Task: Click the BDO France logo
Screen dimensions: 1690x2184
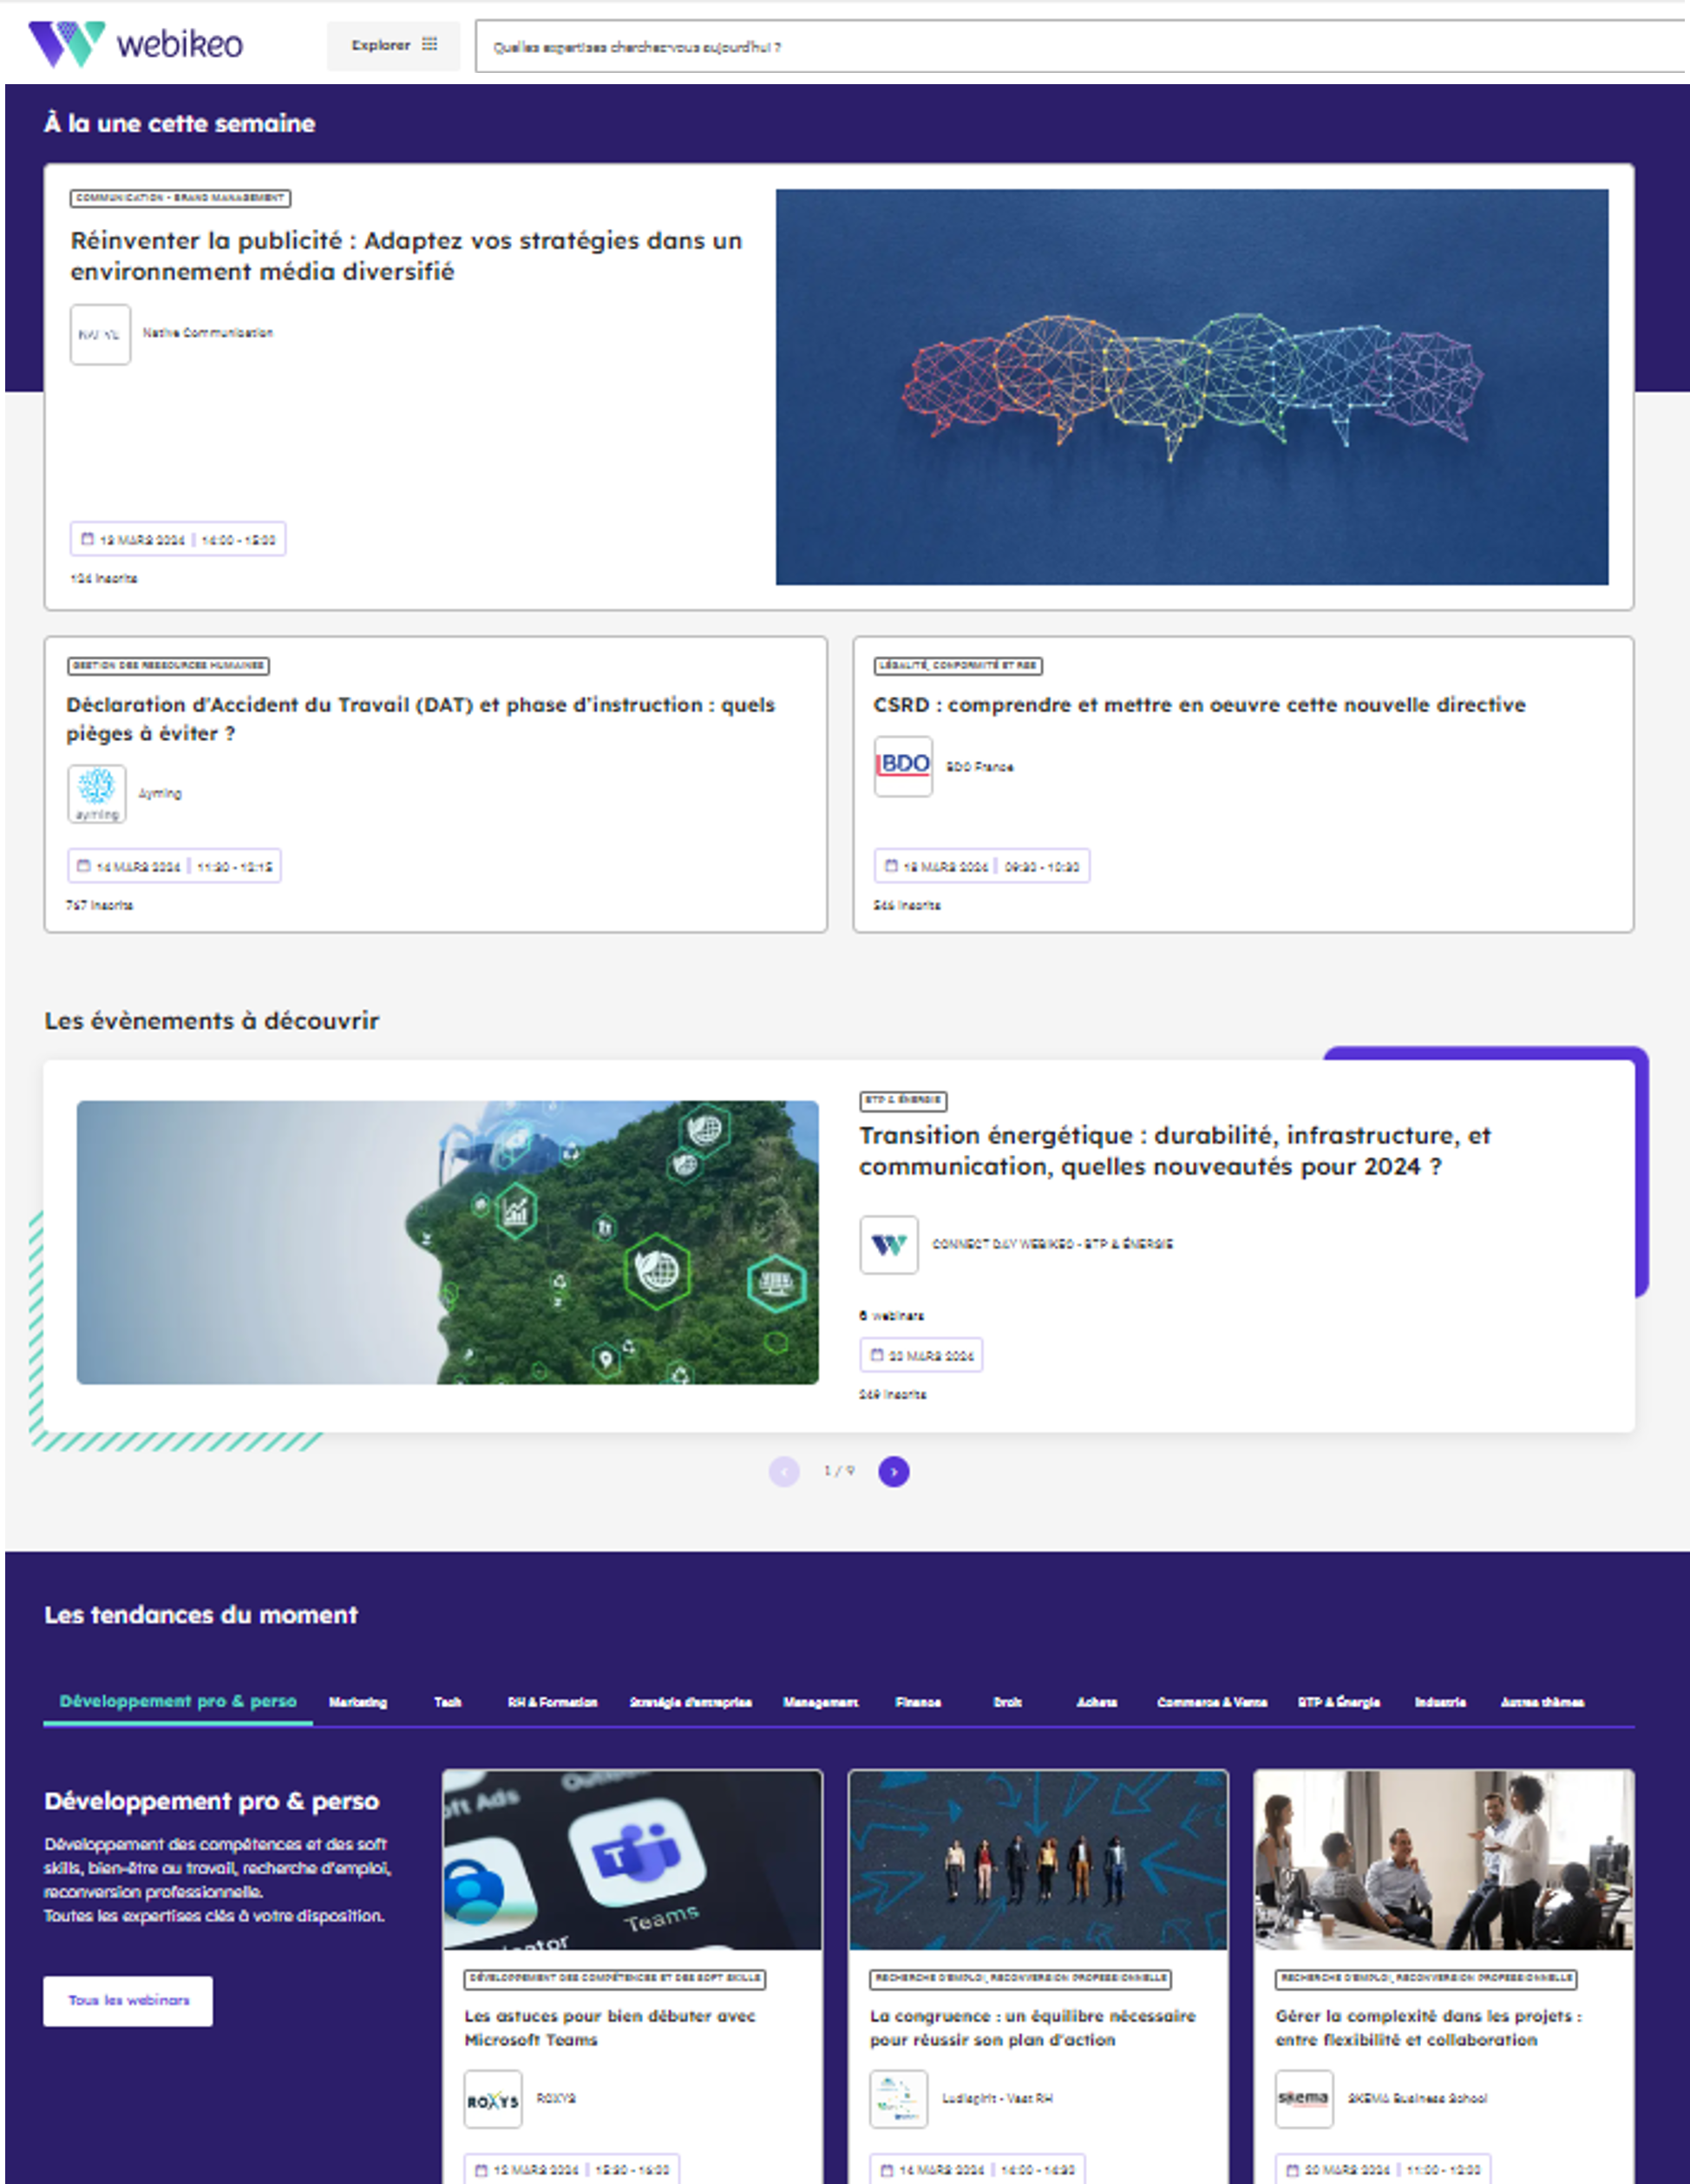Action: coord(903,766)
